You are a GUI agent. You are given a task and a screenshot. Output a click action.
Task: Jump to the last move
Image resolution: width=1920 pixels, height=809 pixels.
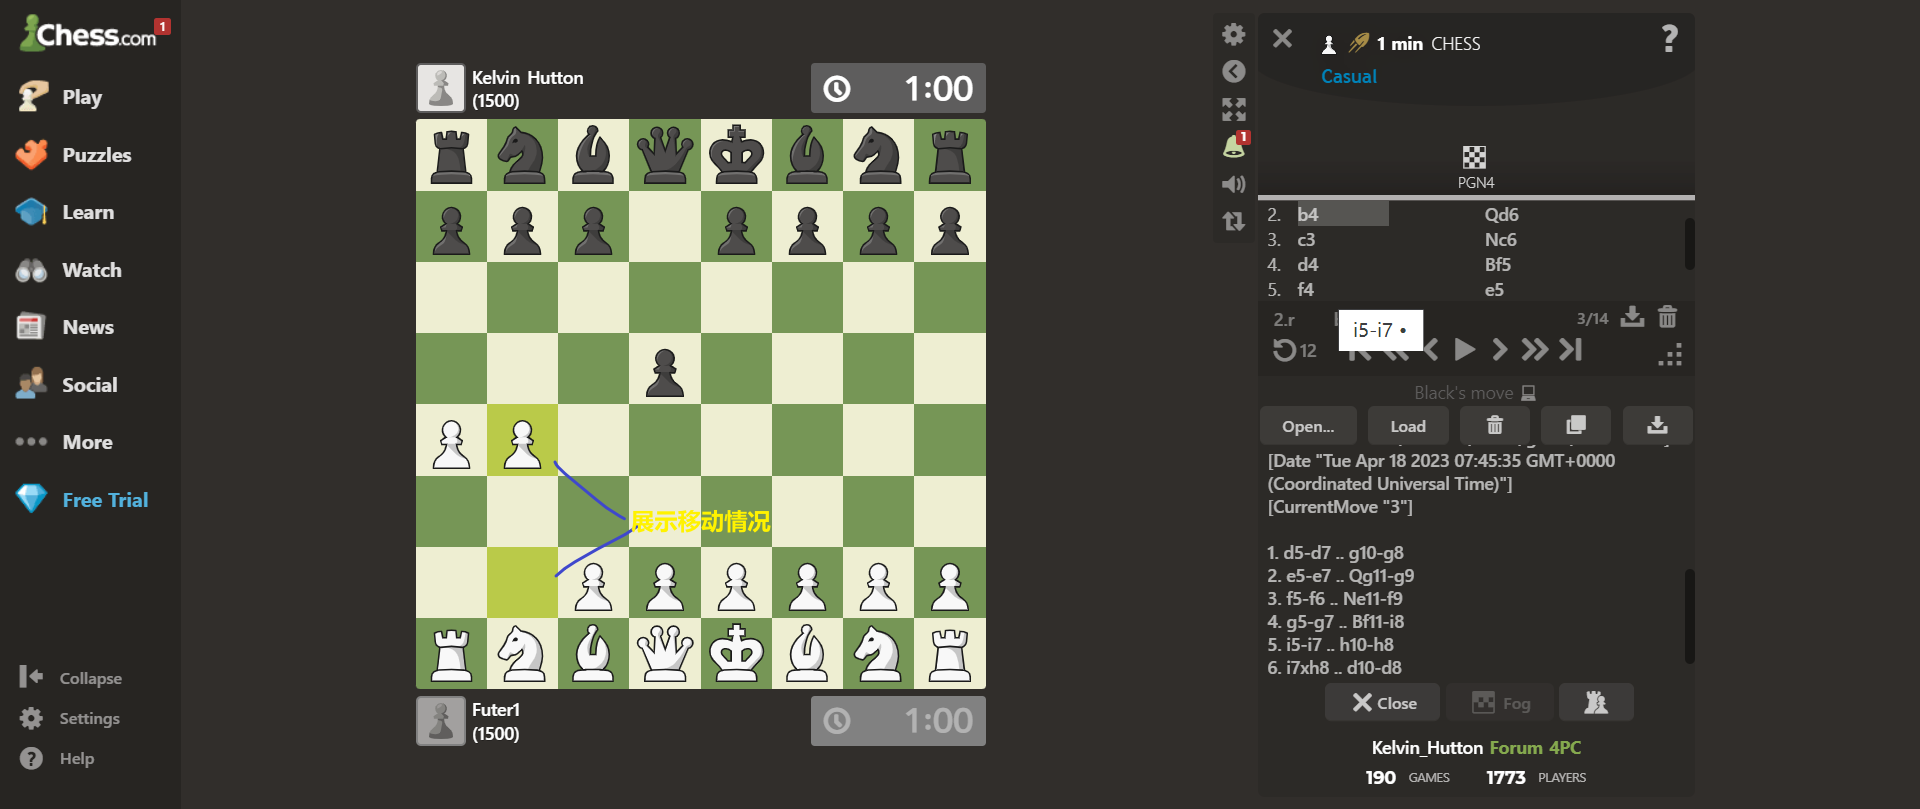coord(1571,349)
